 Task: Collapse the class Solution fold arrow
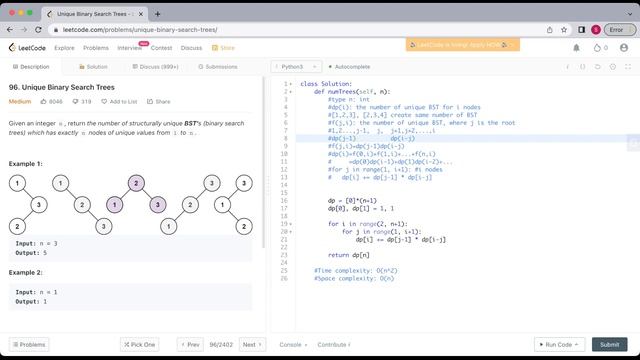click(291, 84)
